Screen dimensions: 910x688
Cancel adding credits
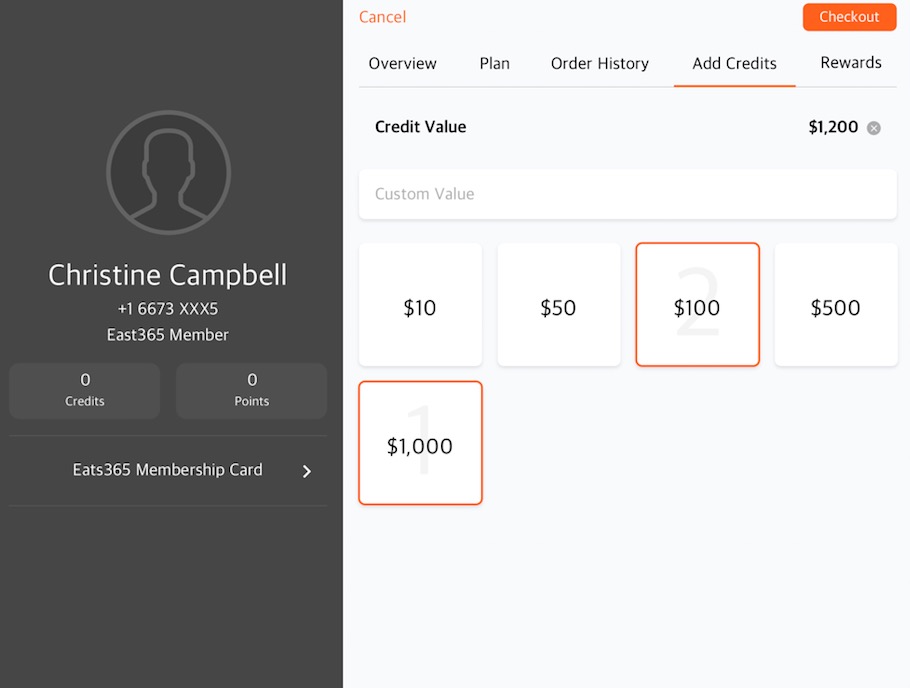click(382, 17)
